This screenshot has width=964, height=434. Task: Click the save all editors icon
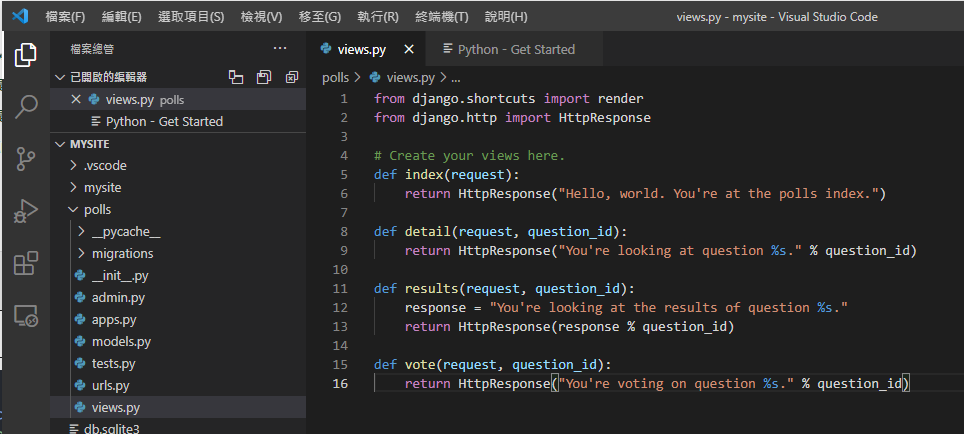tap(264, 77)
